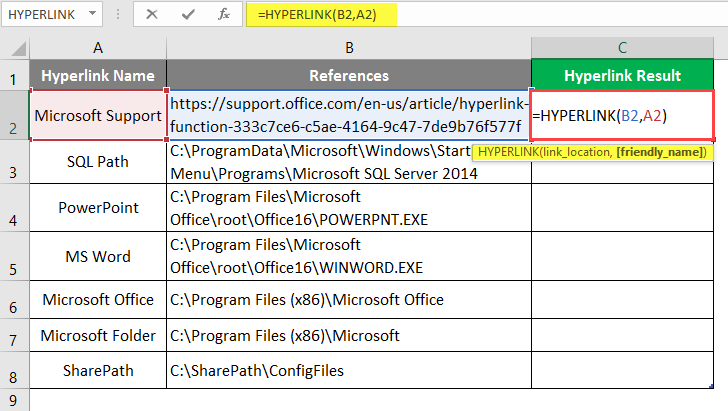728x411 pixels.
Task: Select the POWERPNT.EXE path cell
Action: [x=349, y=208]
